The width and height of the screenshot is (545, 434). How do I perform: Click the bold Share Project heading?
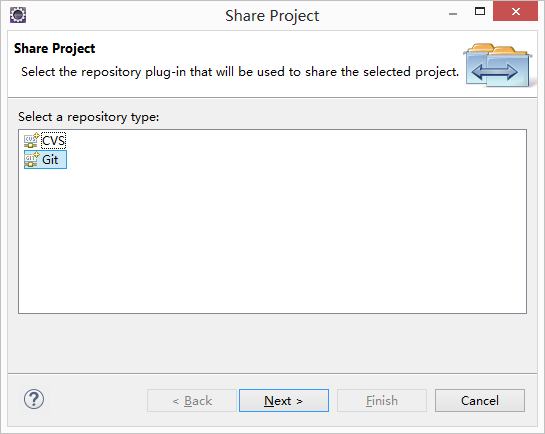pos(55,49)
